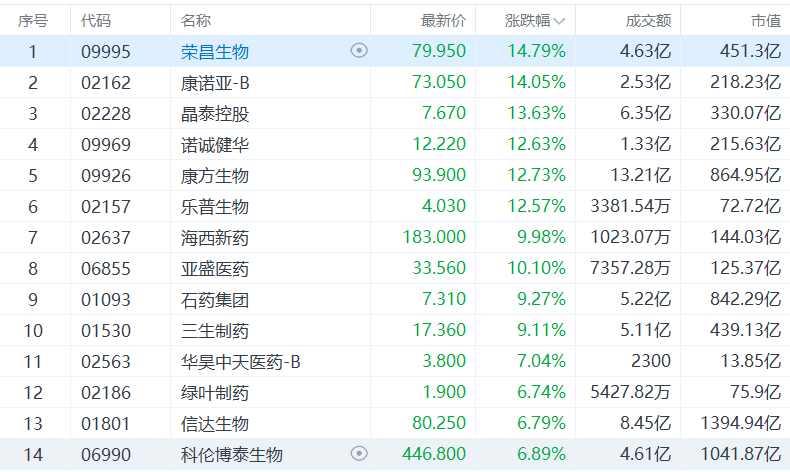Click change percentage 10.10%
Viewport: 790px width, 472px height.
coord(537,268)
